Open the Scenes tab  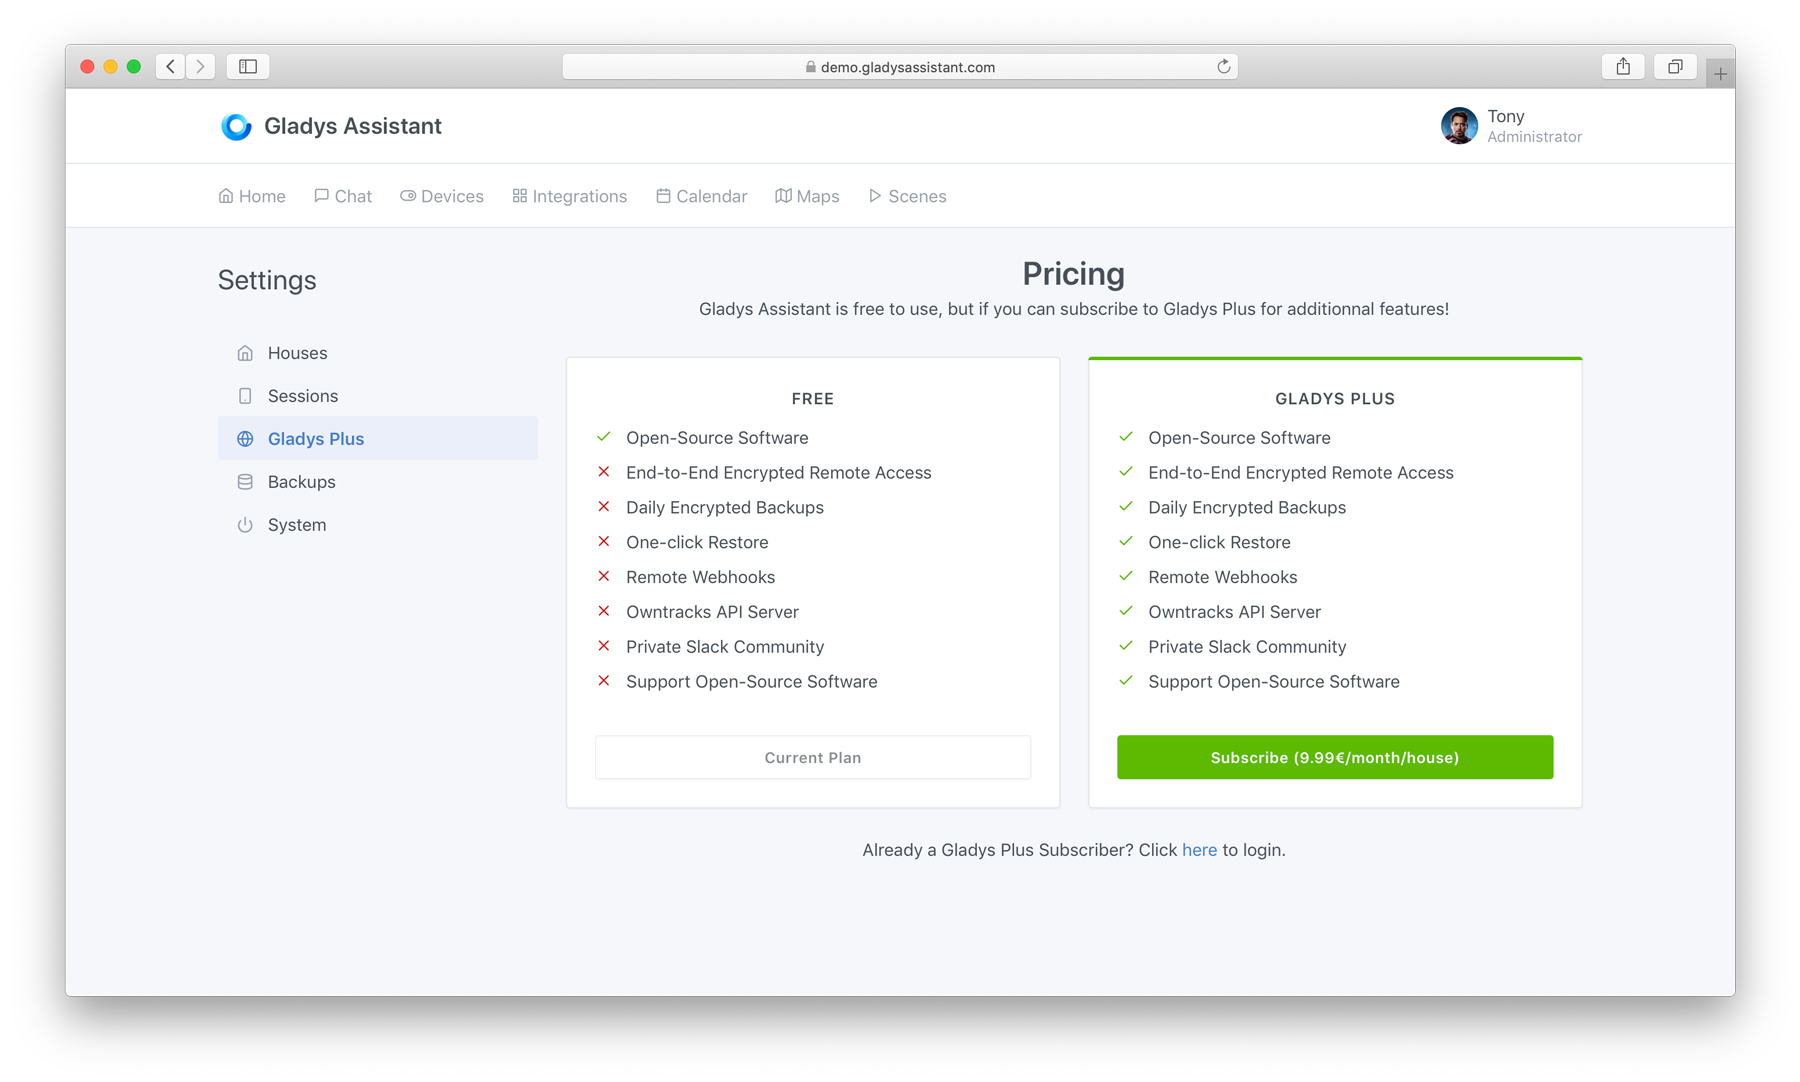point(907,196)
